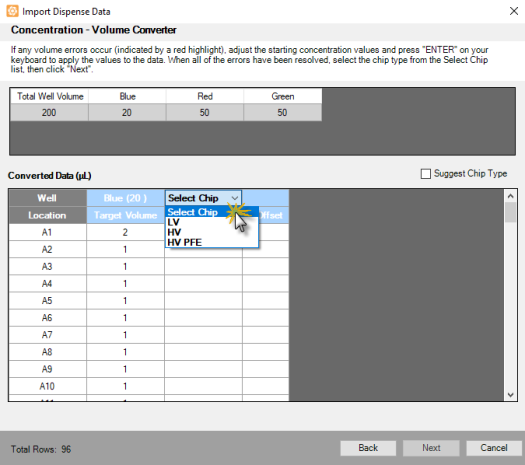Expand the Select Chip dropdown arrow
Image resolution: width=525 pixels, height=465 pixels.
point(235,198)
